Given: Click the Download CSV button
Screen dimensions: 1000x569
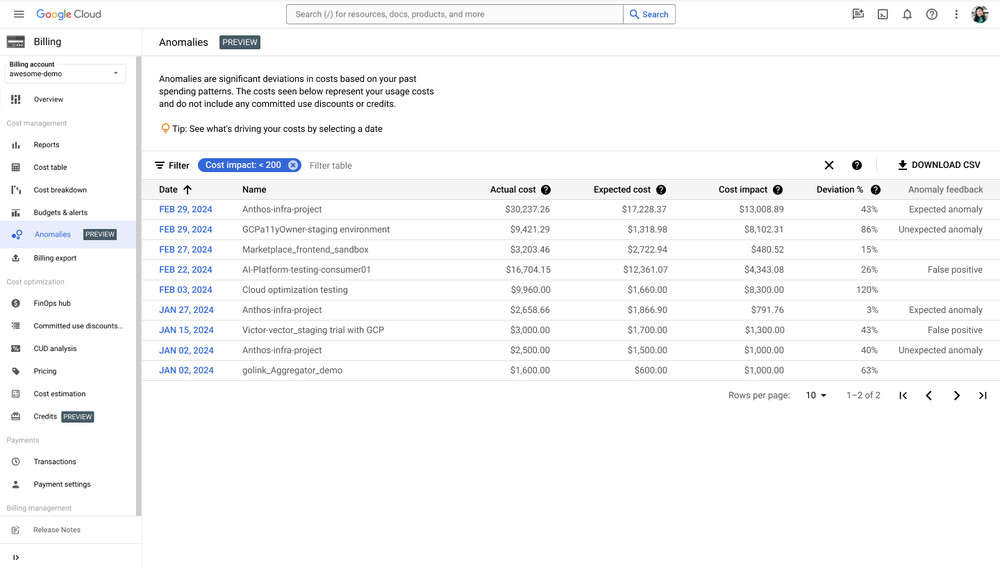Looking at the screenshot, I should point(938,165).
